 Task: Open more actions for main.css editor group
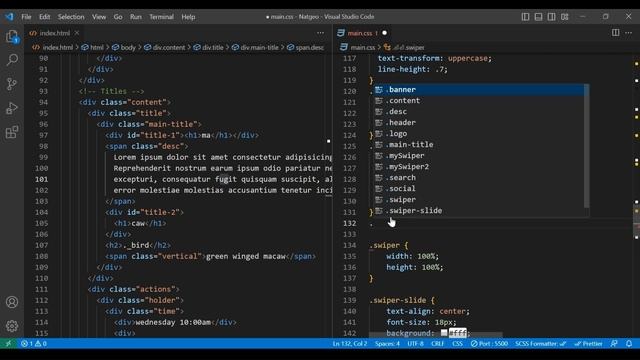[629, 33]
